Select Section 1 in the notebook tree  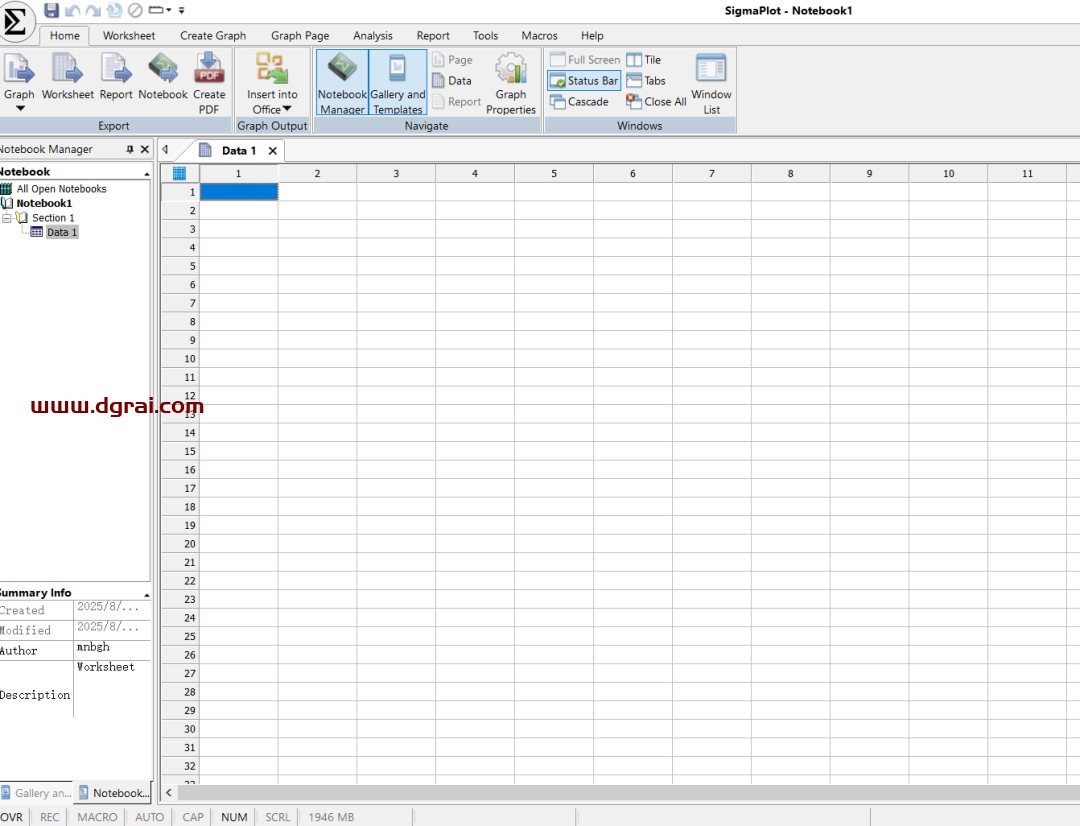(x=53, y=218)
